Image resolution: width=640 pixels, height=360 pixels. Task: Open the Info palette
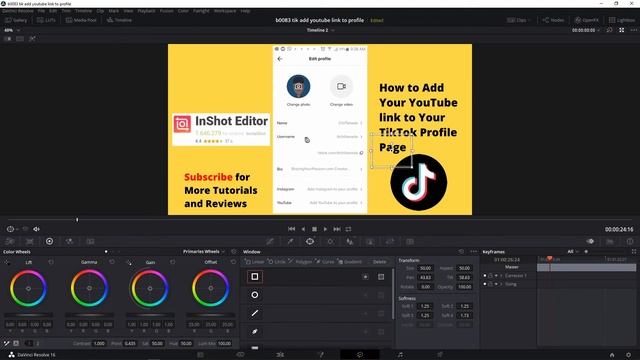click(630, 241)
